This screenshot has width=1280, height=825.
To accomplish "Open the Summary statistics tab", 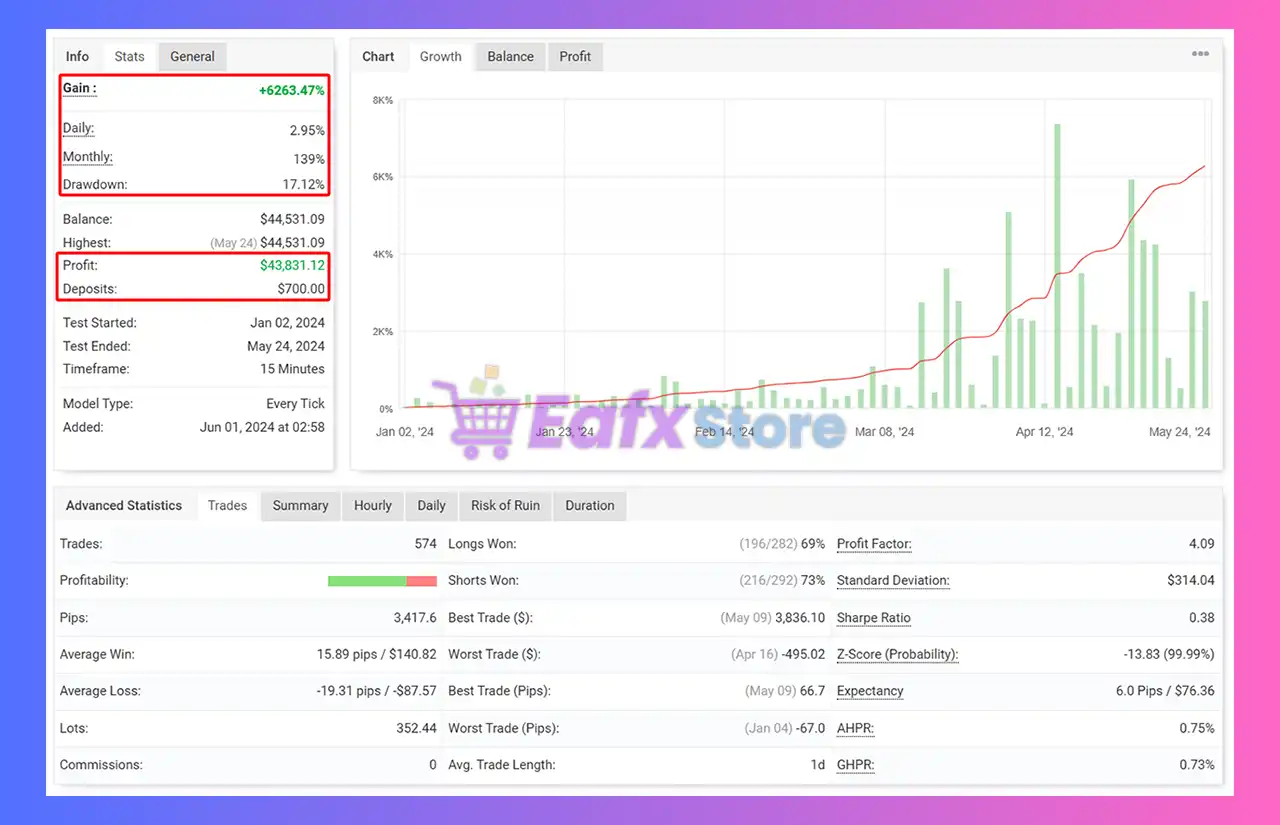I will pos(300,506).
